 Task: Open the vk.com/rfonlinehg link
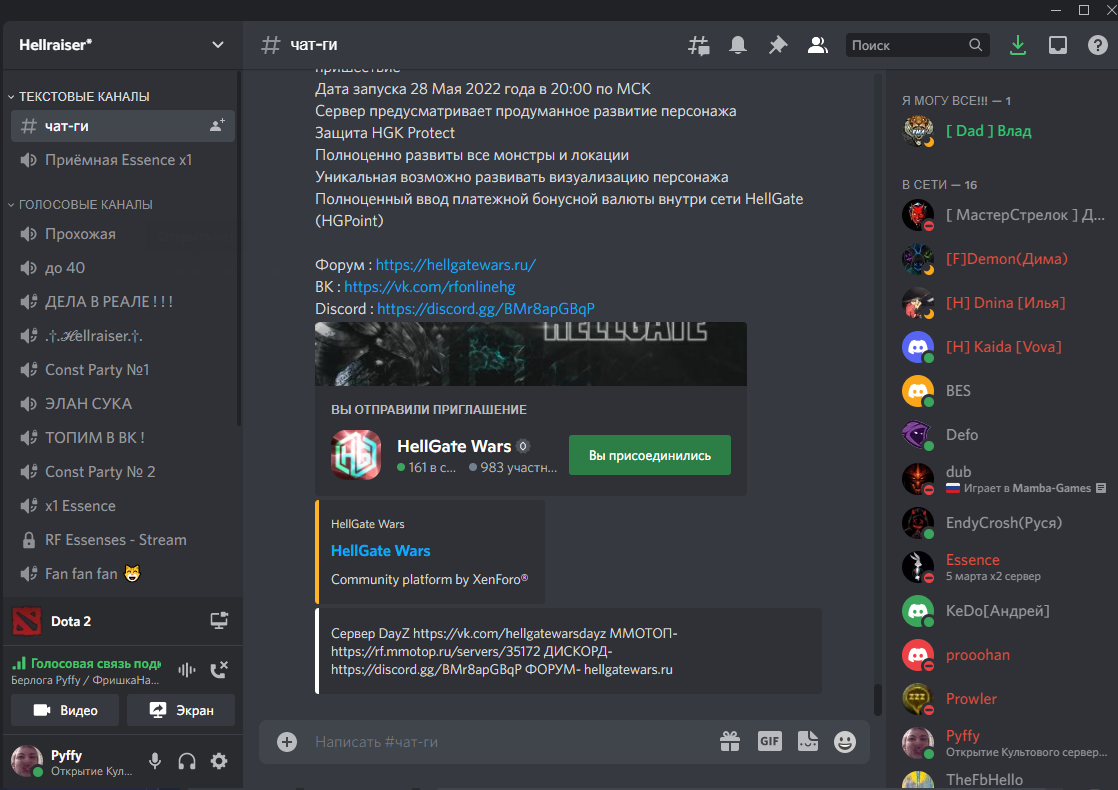tap(429, 287)
